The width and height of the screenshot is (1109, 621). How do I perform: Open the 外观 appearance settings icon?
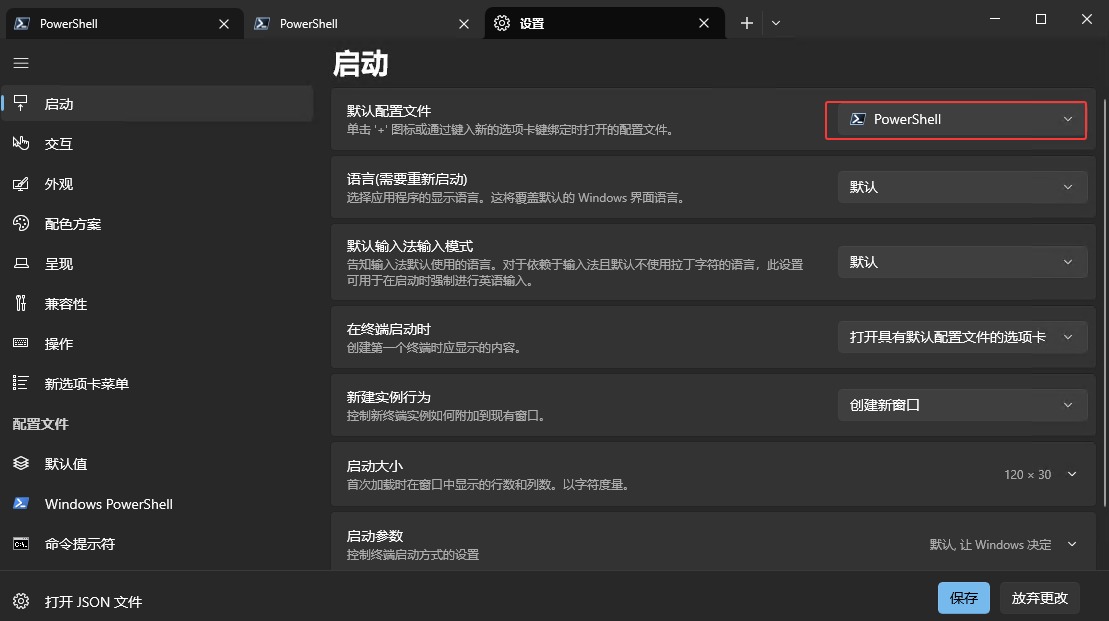[x=21, y=184]
